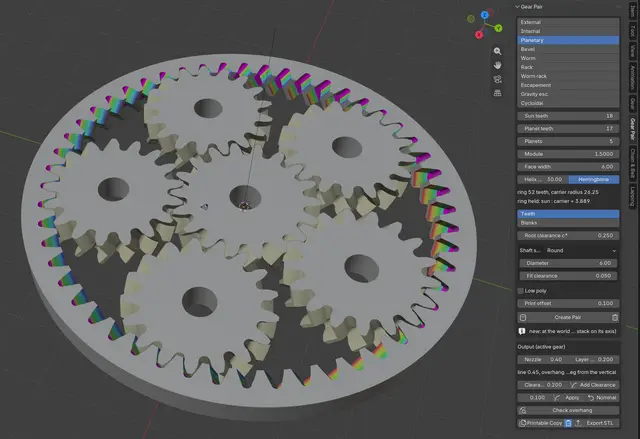This screenshot has width=640, height=439.
Task: Open the Item sidebar tab
Action: (632, 10)
